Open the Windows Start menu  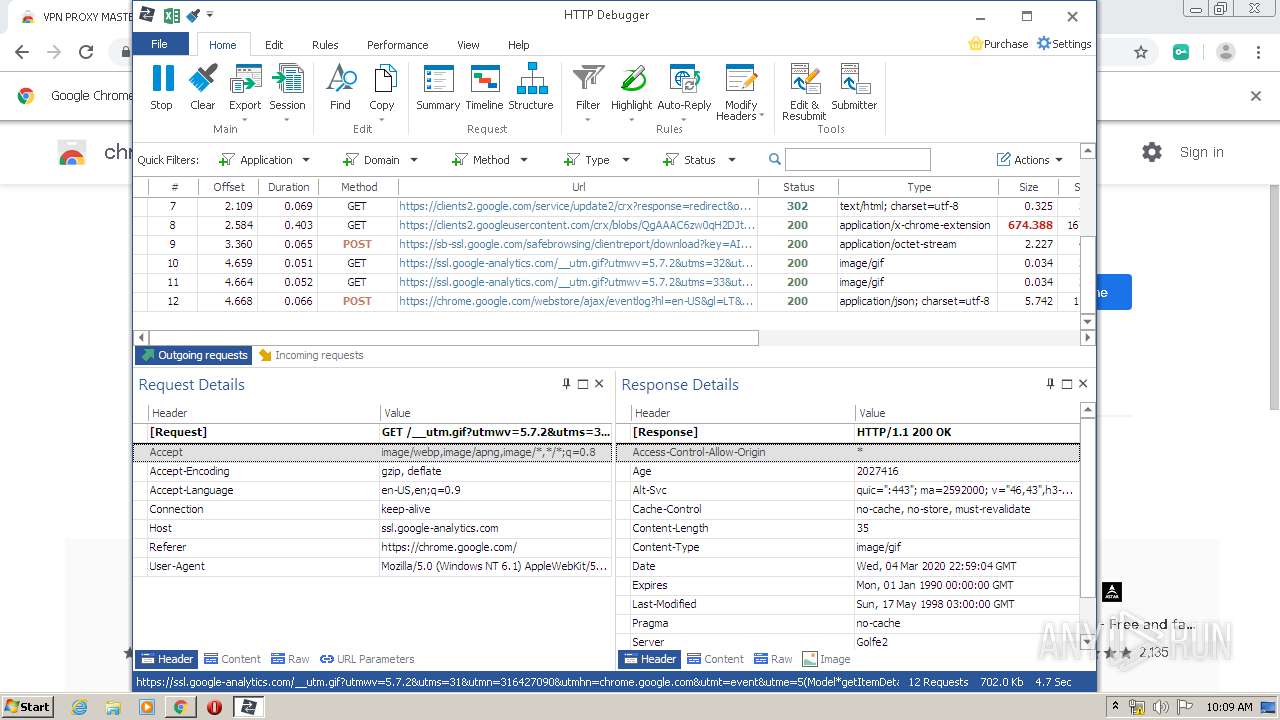click(x=27, y=707)
